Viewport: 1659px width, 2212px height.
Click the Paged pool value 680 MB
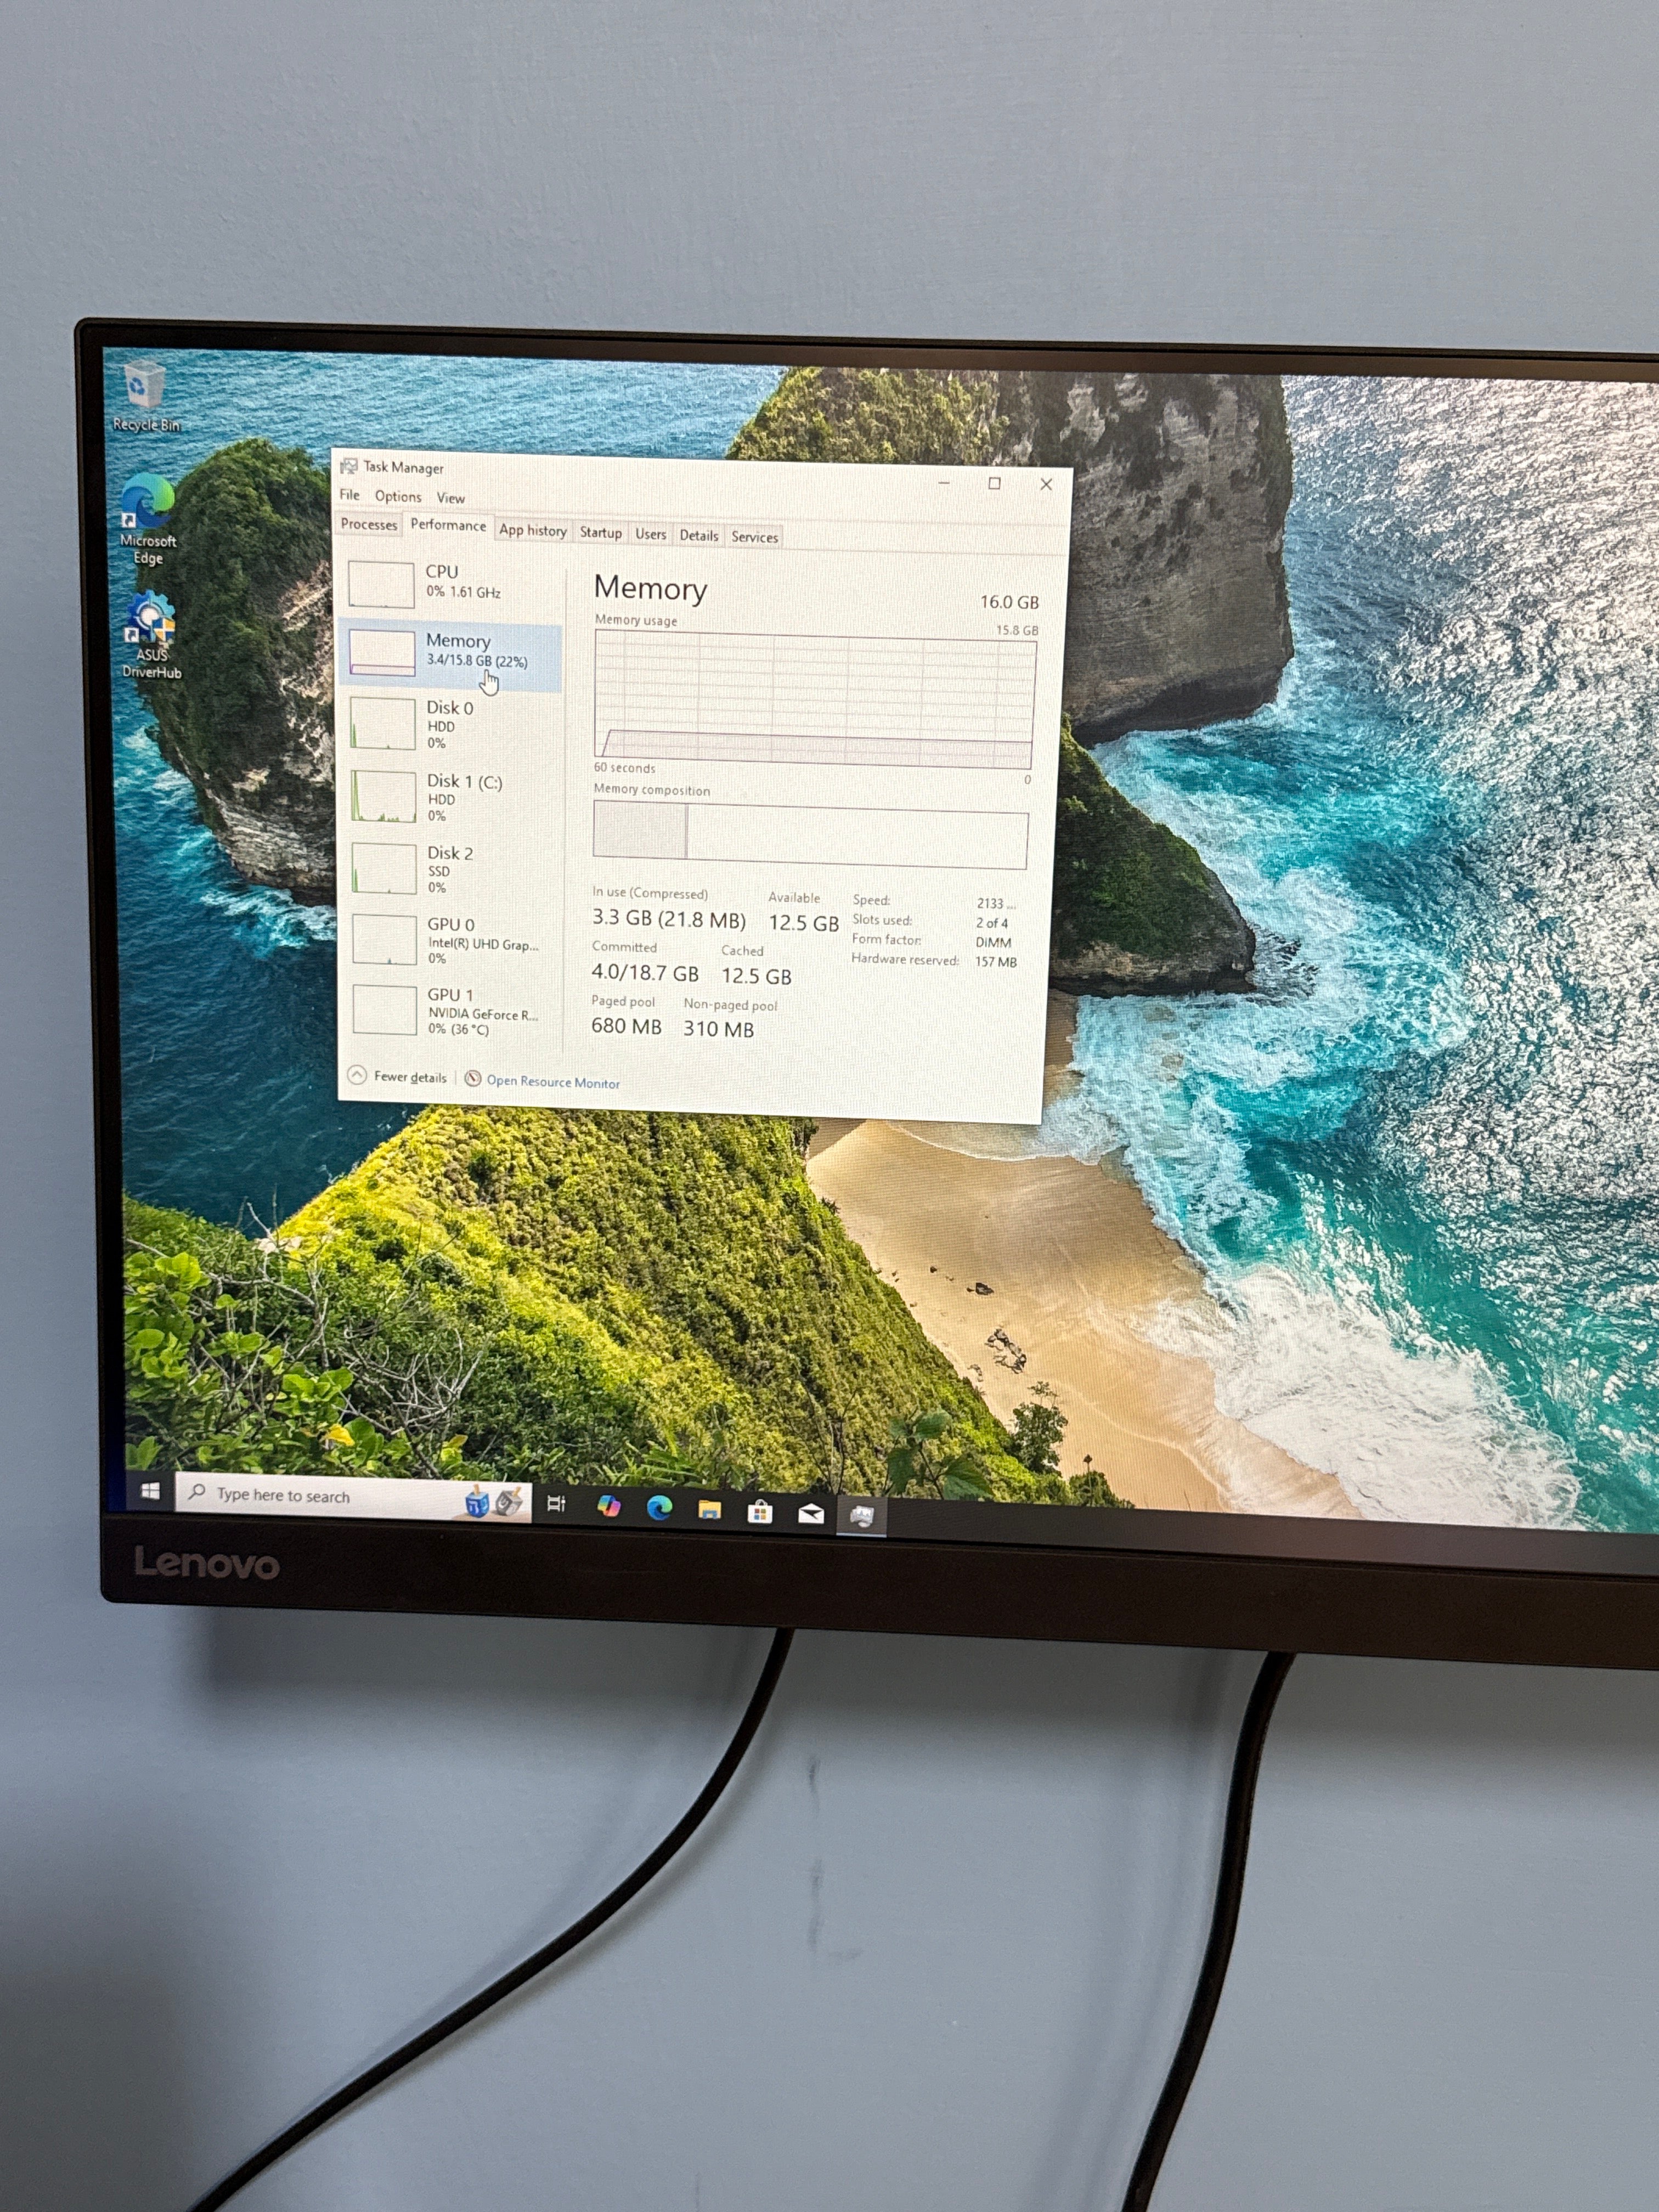tap(626, 1026)
